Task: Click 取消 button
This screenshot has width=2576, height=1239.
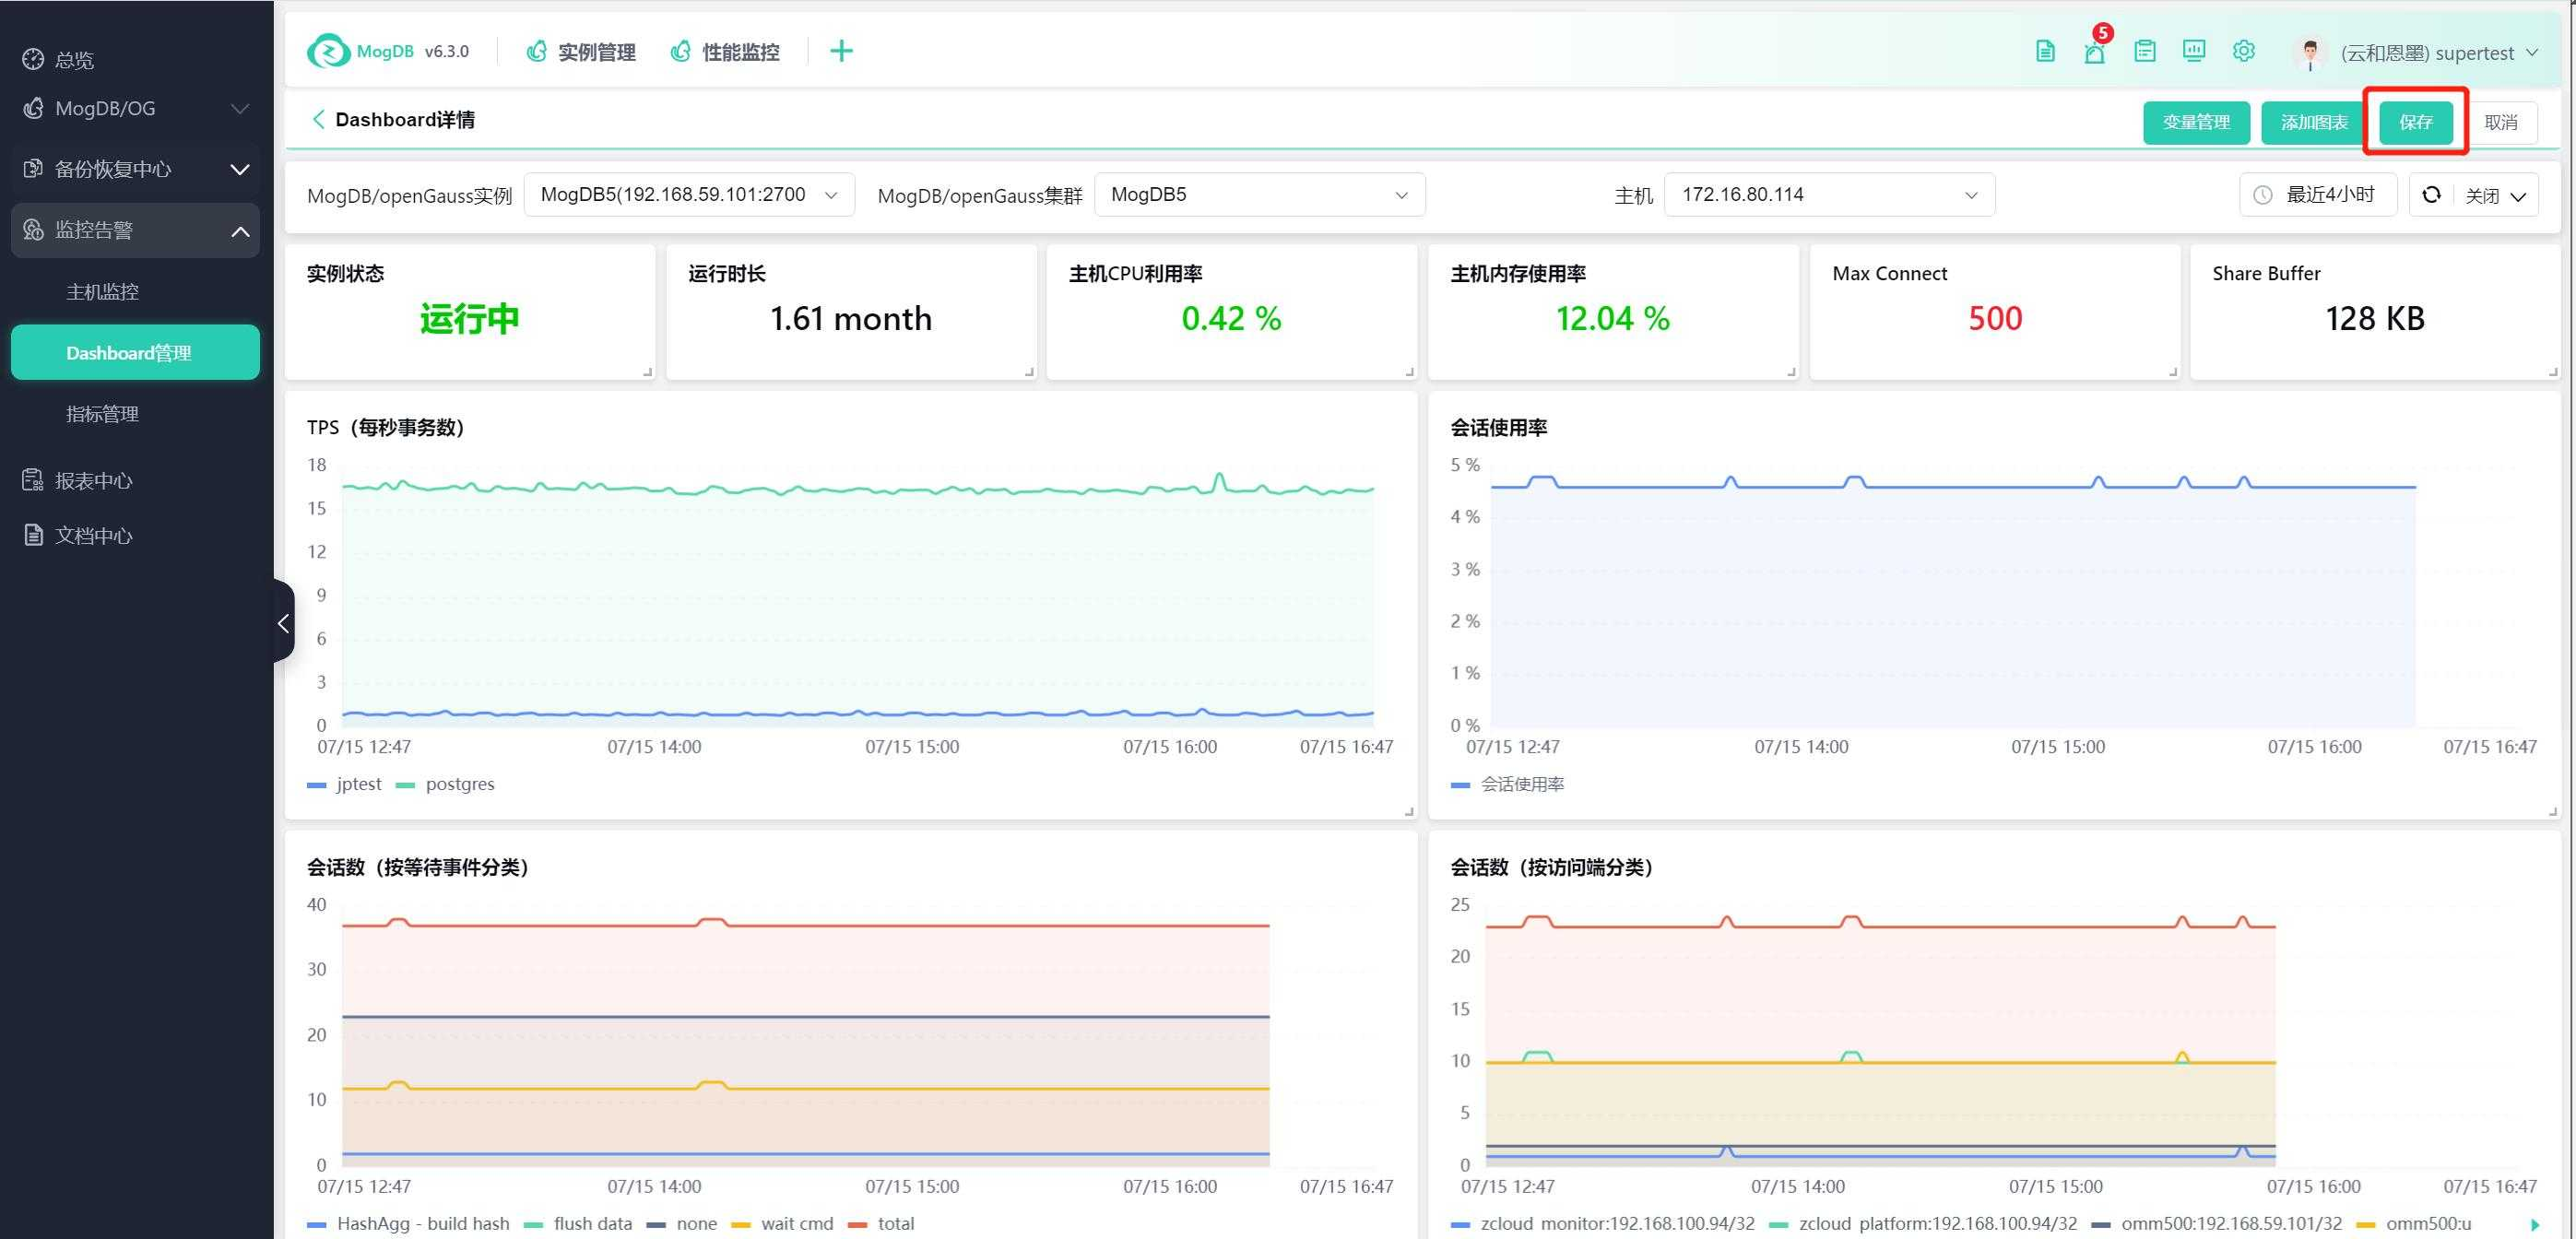Action: [2501, 122]
